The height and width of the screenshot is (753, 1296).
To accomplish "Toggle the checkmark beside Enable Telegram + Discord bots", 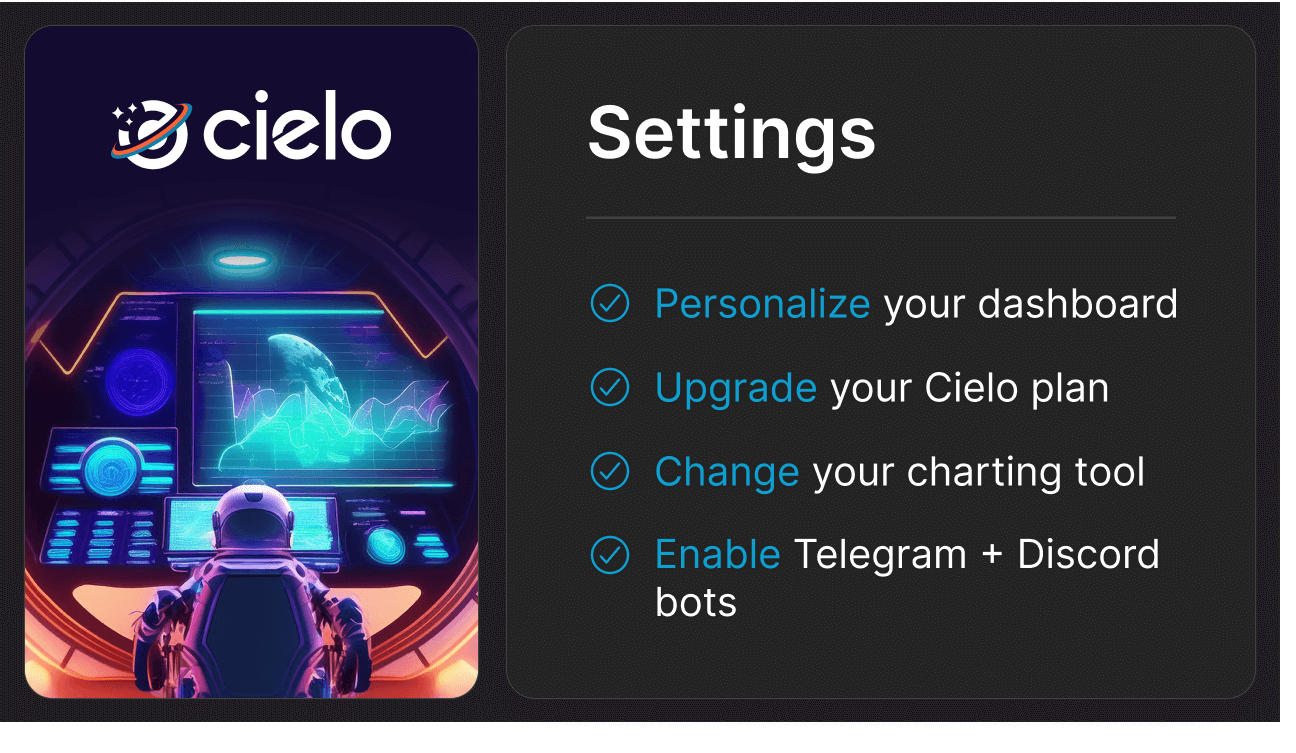I will tap(610, 554).
